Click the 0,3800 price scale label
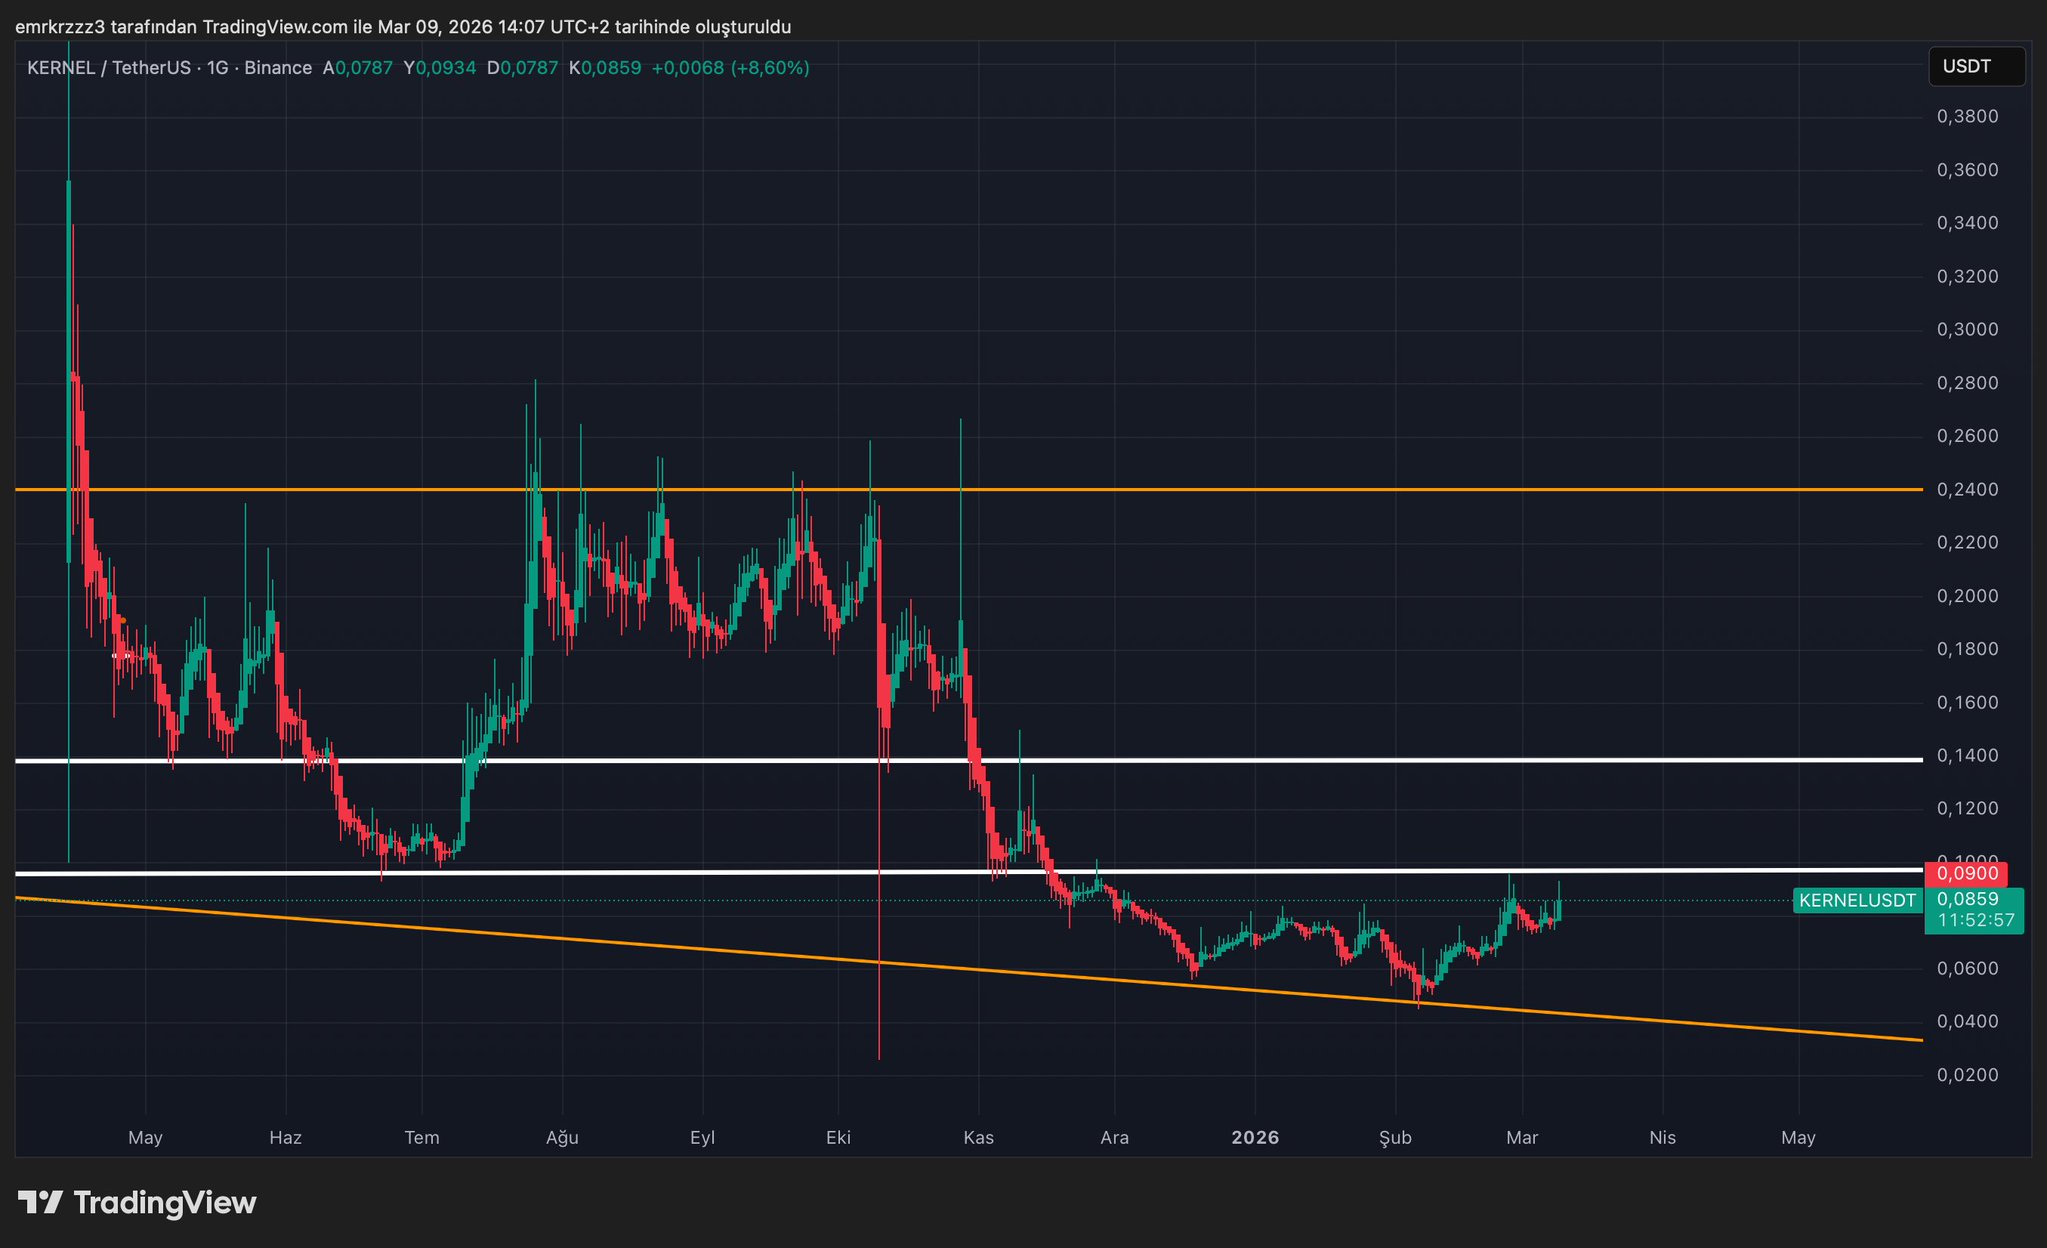The height and width of the screenshot is (1248, 2047). point(1967,116)
